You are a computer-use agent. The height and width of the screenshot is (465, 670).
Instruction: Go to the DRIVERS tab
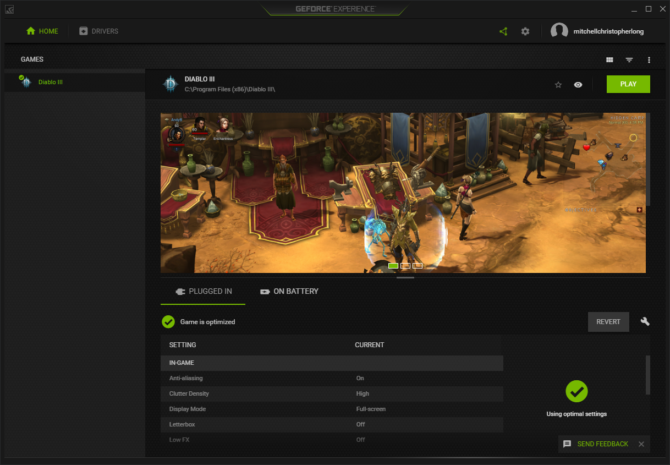pos(99,31)
